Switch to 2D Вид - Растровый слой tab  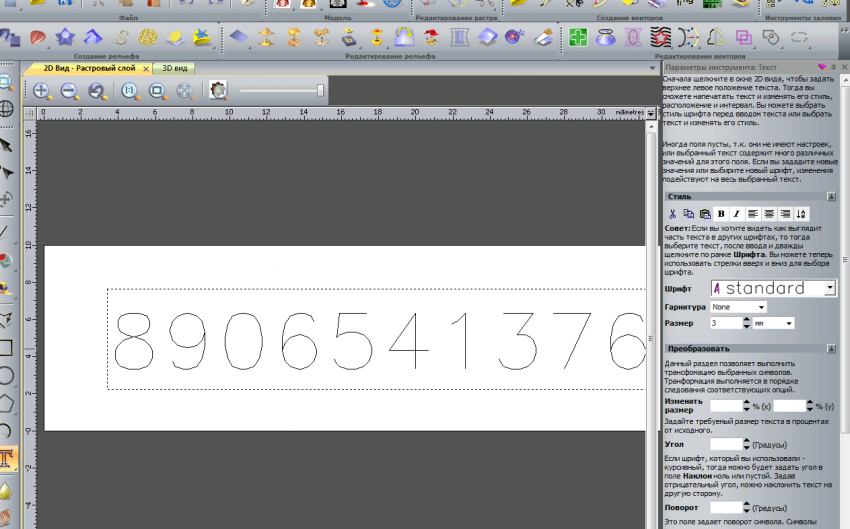89,68
